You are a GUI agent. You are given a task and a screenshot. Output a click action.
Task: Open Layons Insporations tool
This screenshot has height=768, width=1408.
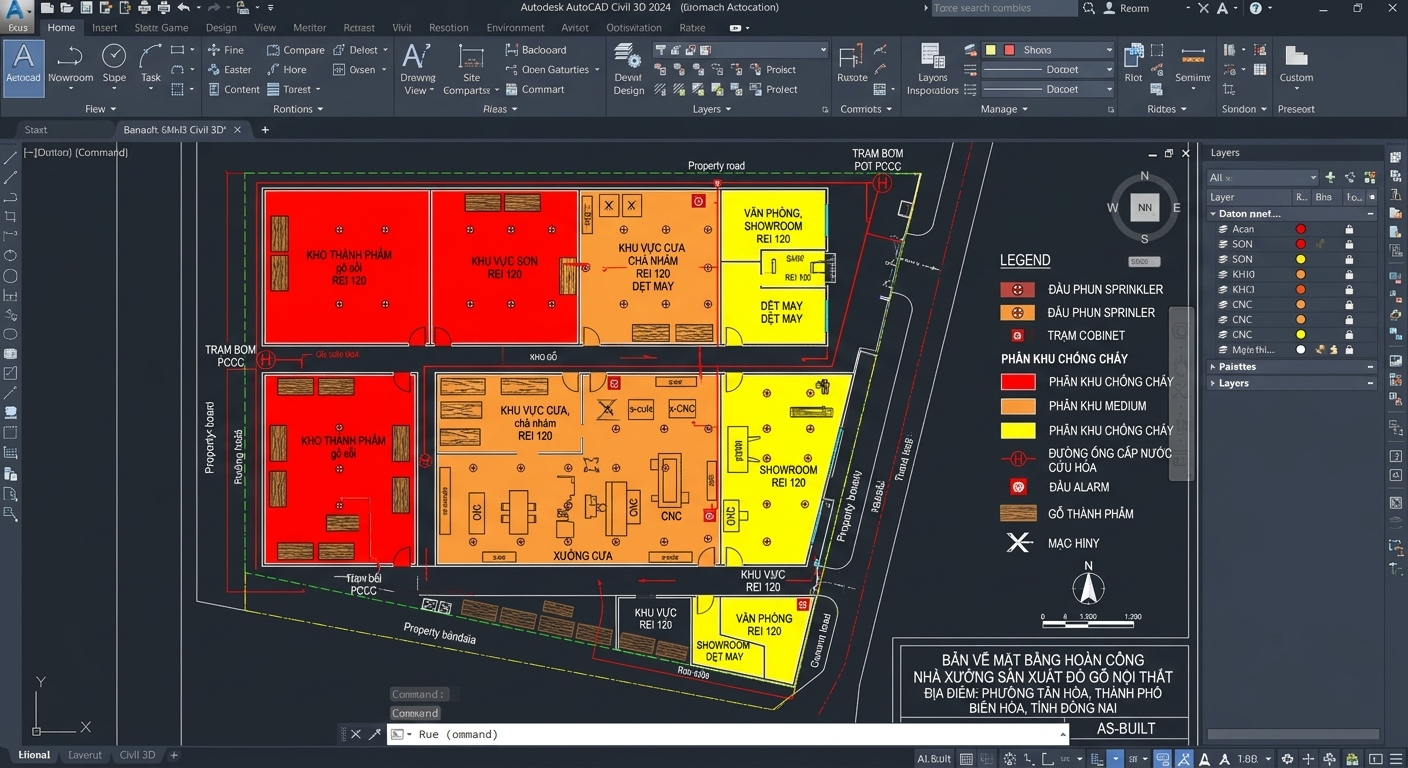tap(932, 68)
